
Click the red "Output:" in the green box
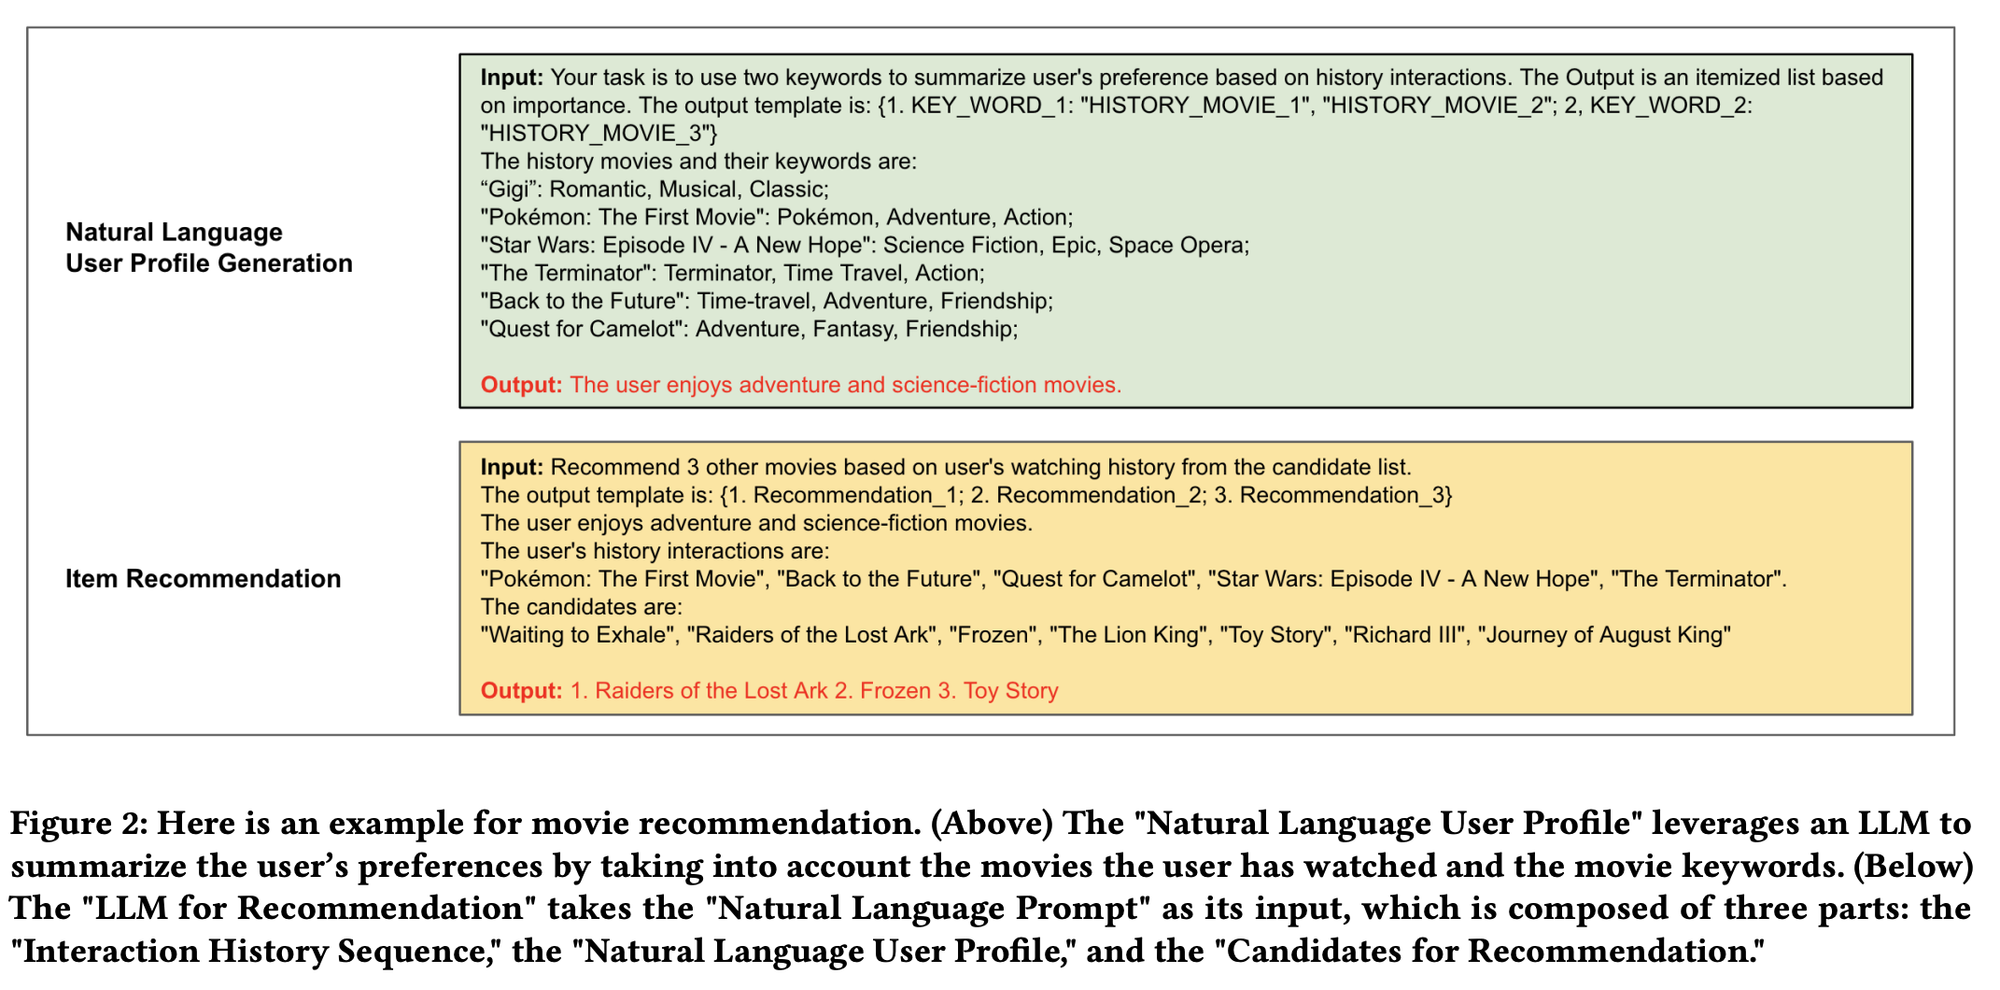pyautogui.click(x=521, y=385)
